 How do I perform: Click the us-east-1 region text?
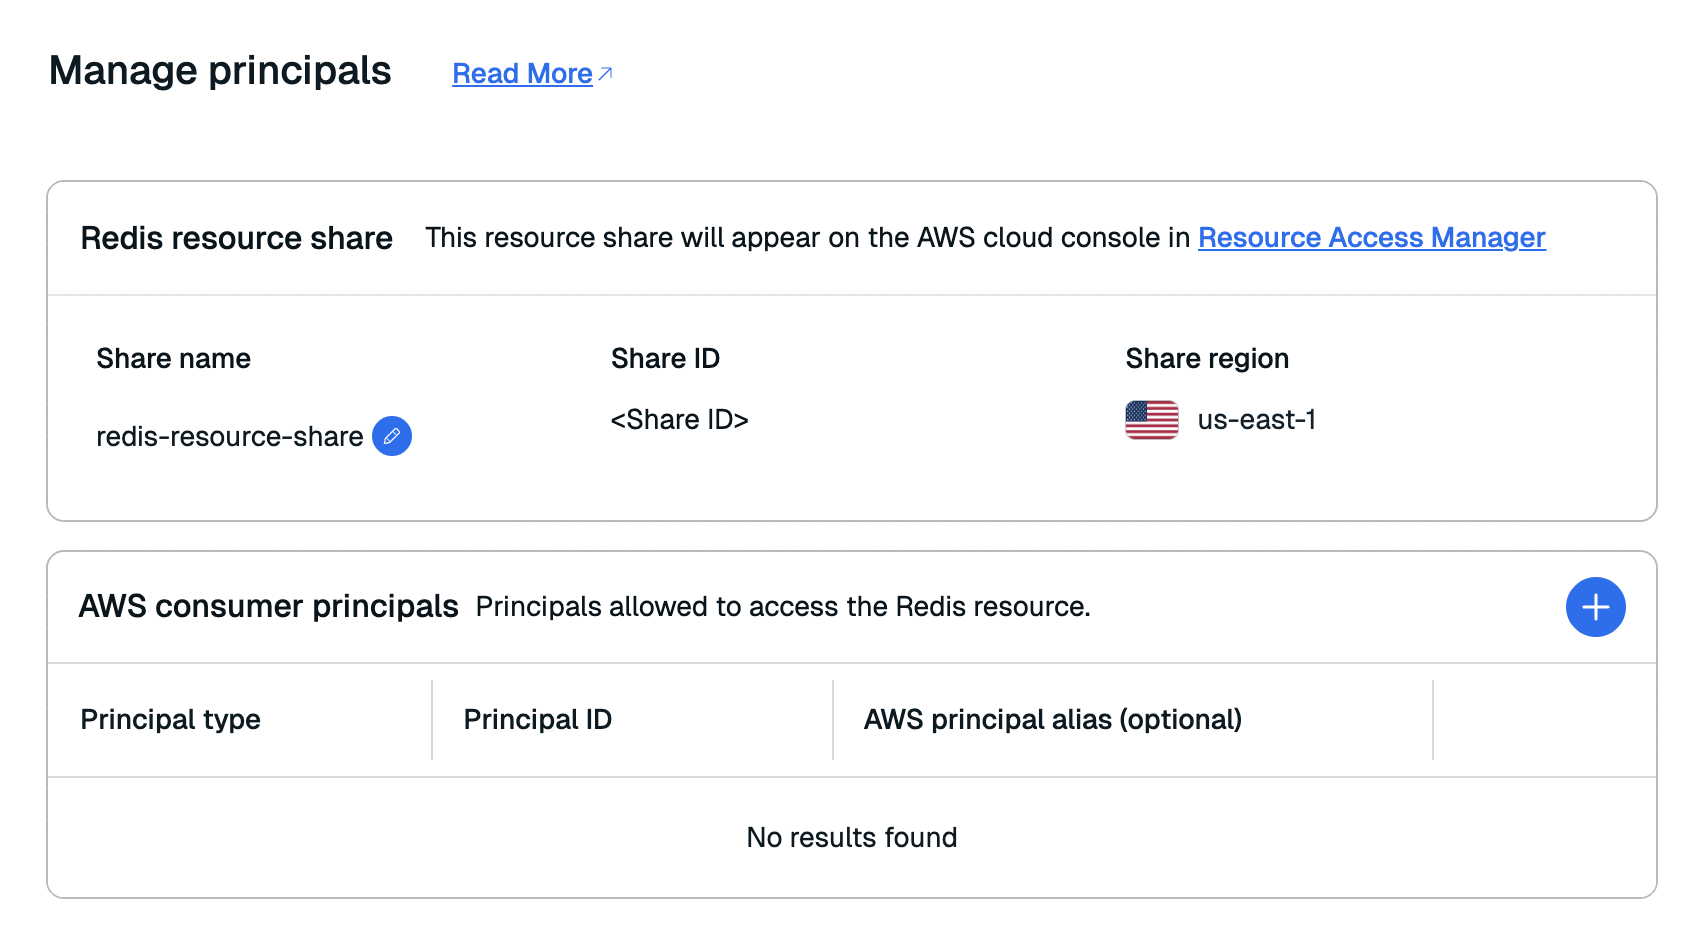tap(1256, 420)
